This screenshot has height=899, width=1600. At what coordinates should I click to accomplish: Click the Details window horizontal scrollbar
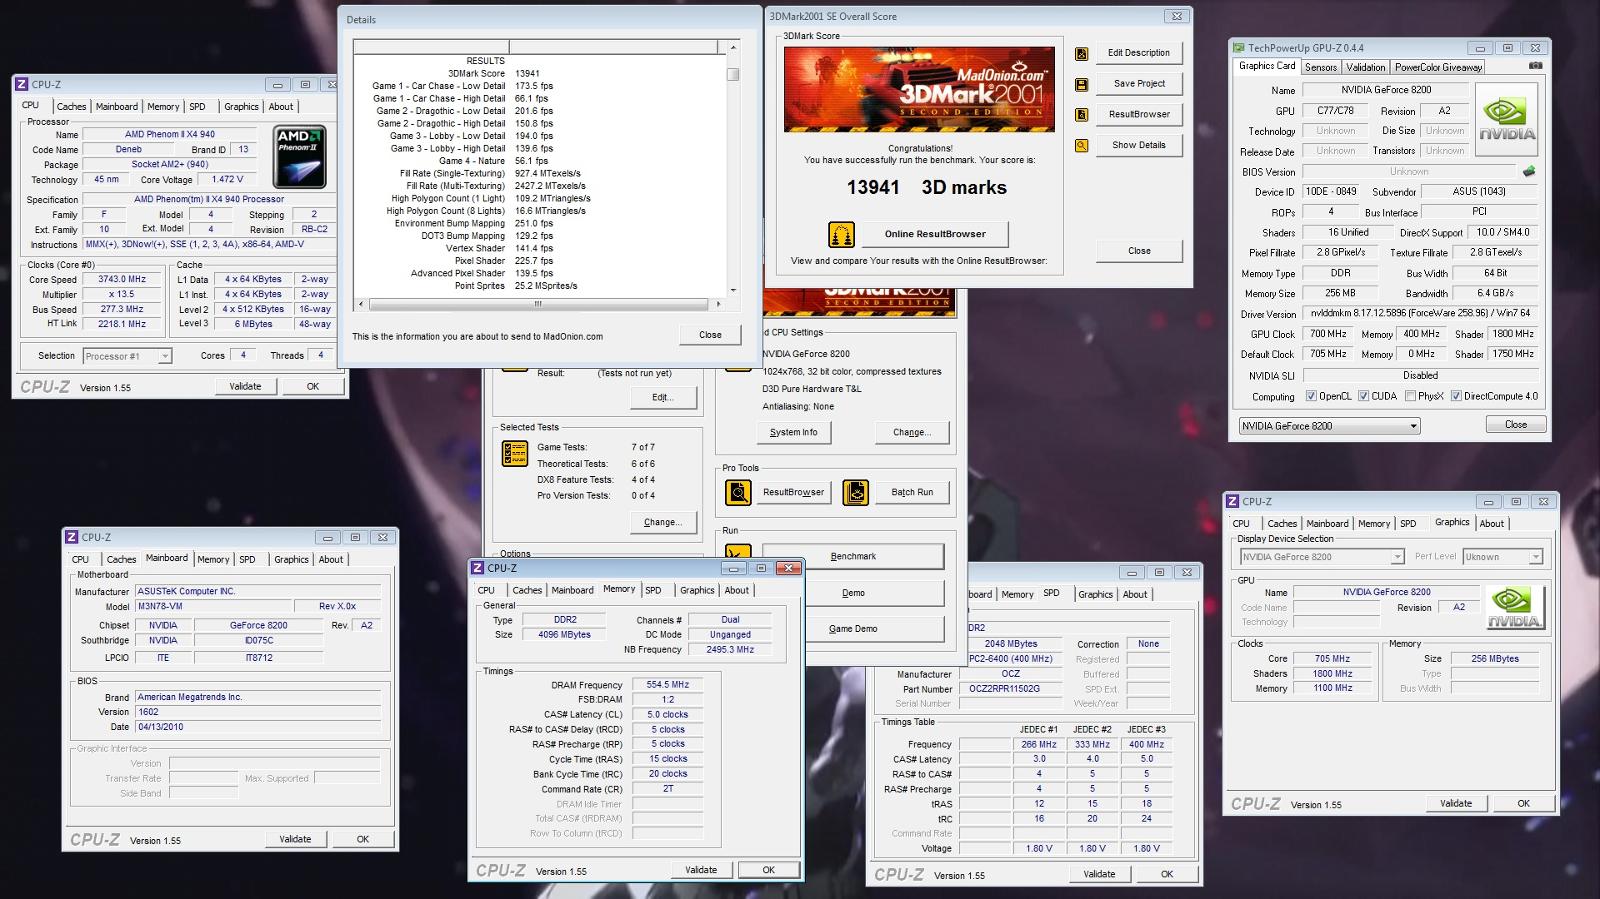pos(539,304)
